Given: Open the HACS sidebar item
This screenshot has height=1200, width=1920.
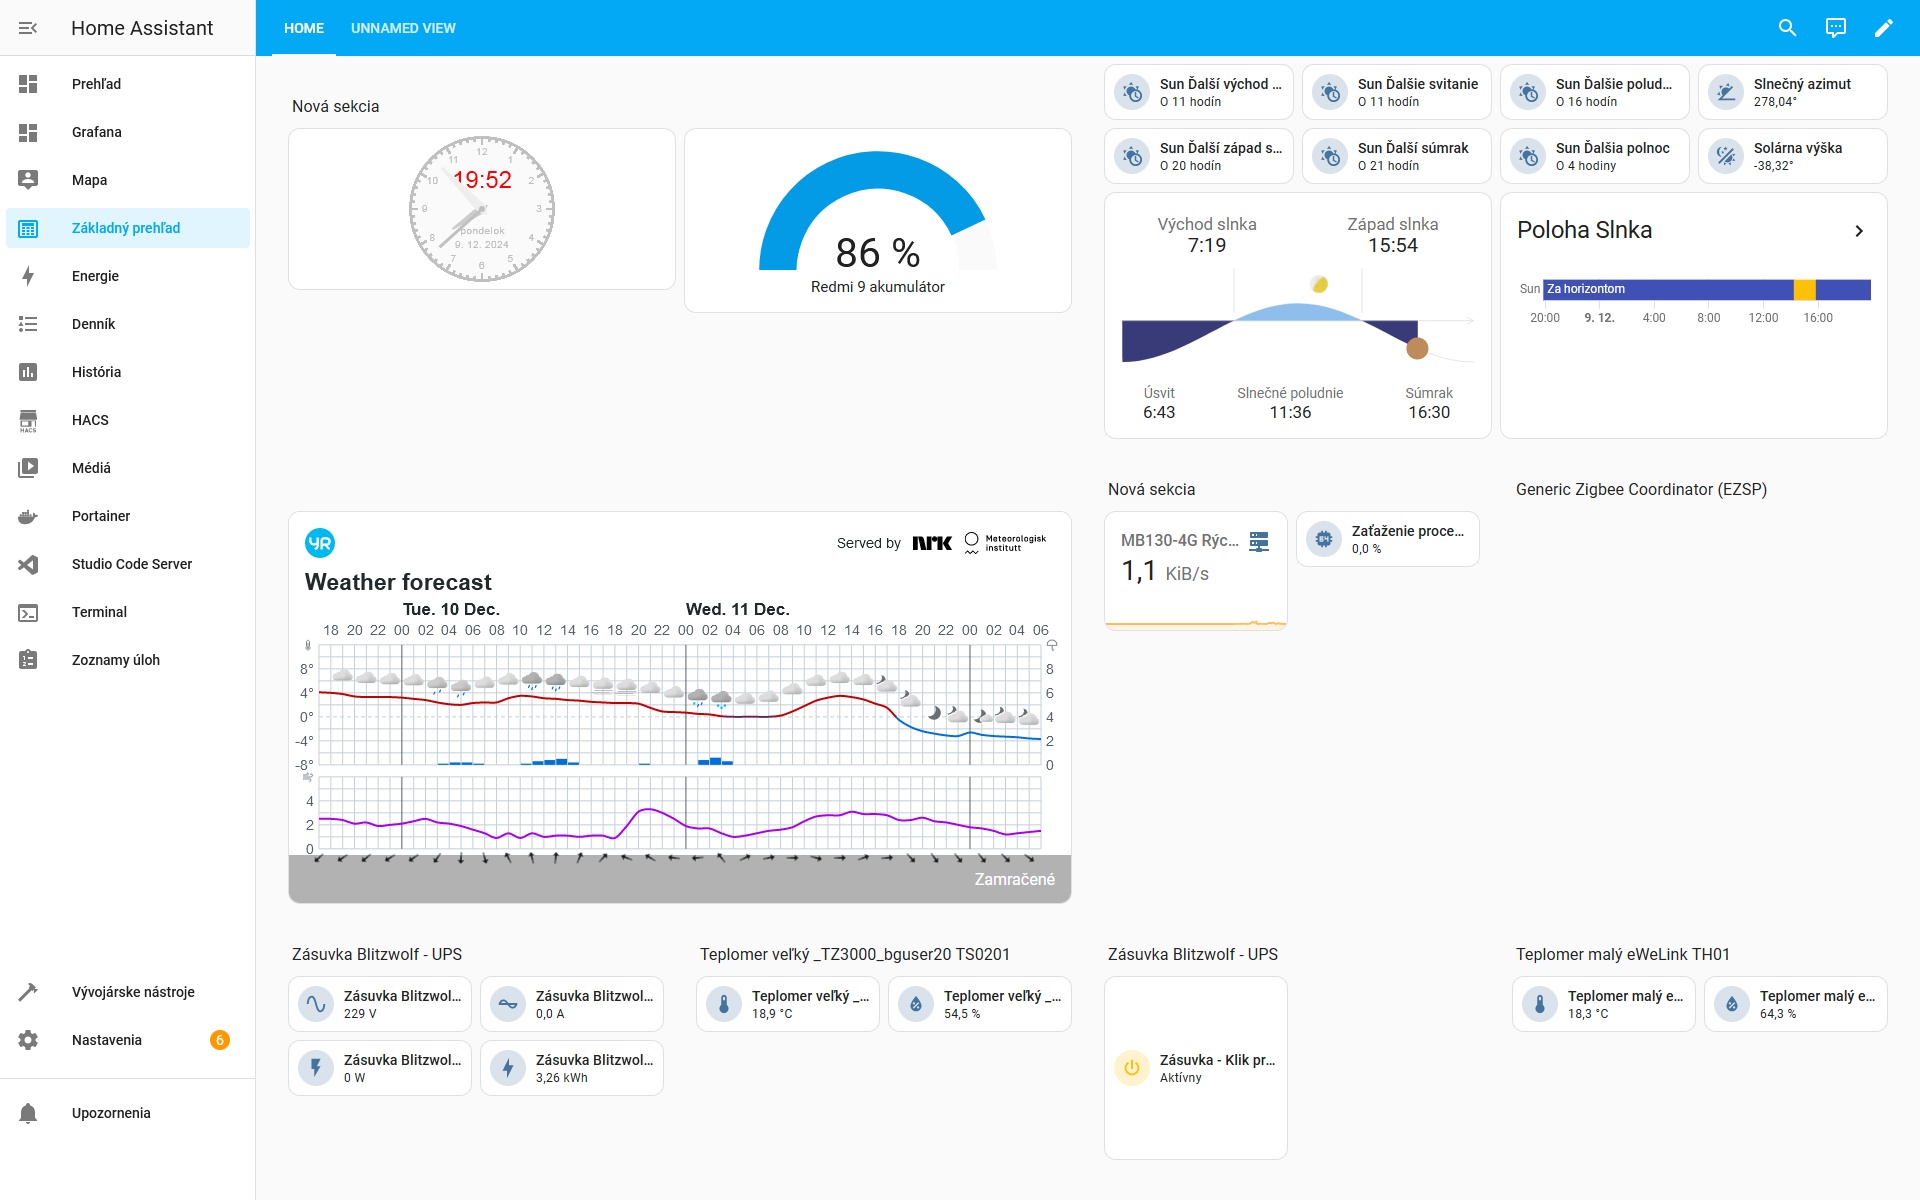Looking at the screenshot, I should click(x=90, y=420).
